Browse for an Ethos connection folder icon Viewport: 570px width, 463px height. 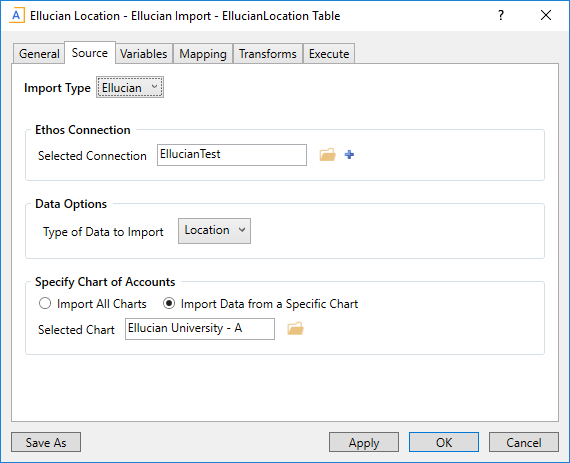pyautogui.click(x=328, y=155)
